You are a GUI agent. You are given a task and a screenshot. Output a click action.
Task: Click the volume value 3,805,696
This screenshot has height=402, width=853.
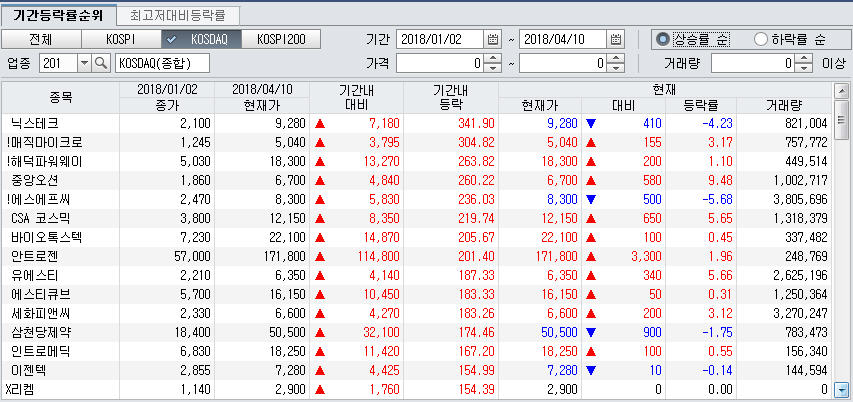pyautogui.click(x=801, y=199)
